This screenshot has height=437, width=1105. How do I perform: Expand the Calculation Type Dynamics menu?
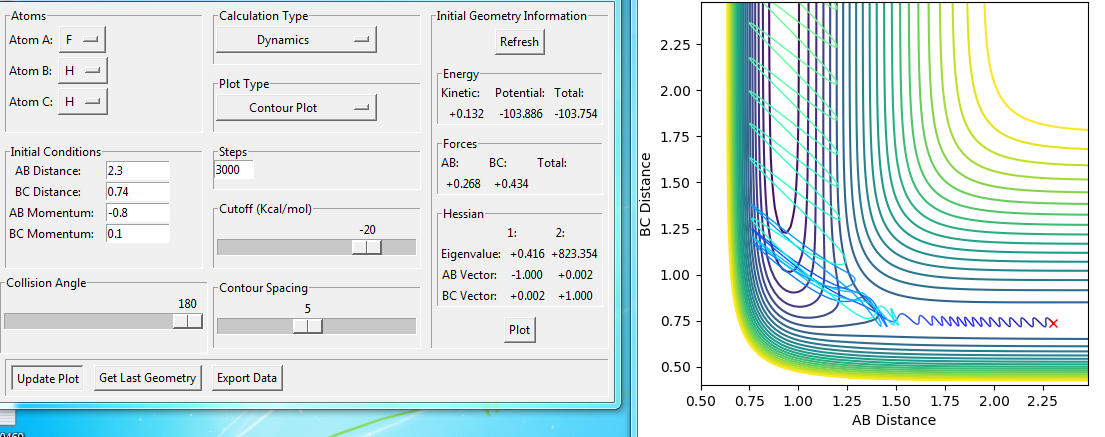[296, 40]
